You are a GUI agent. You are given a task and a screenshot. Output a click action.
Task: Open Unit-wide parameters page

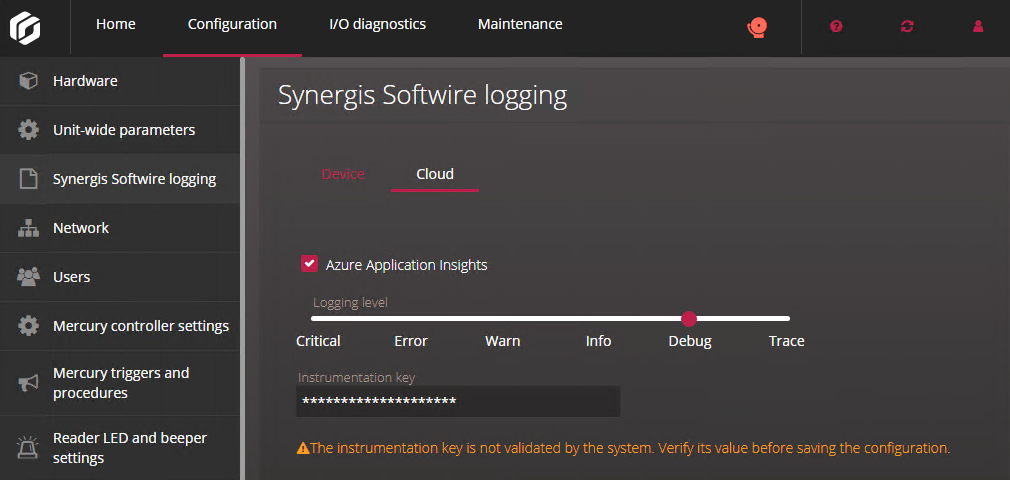coord(120,130)
